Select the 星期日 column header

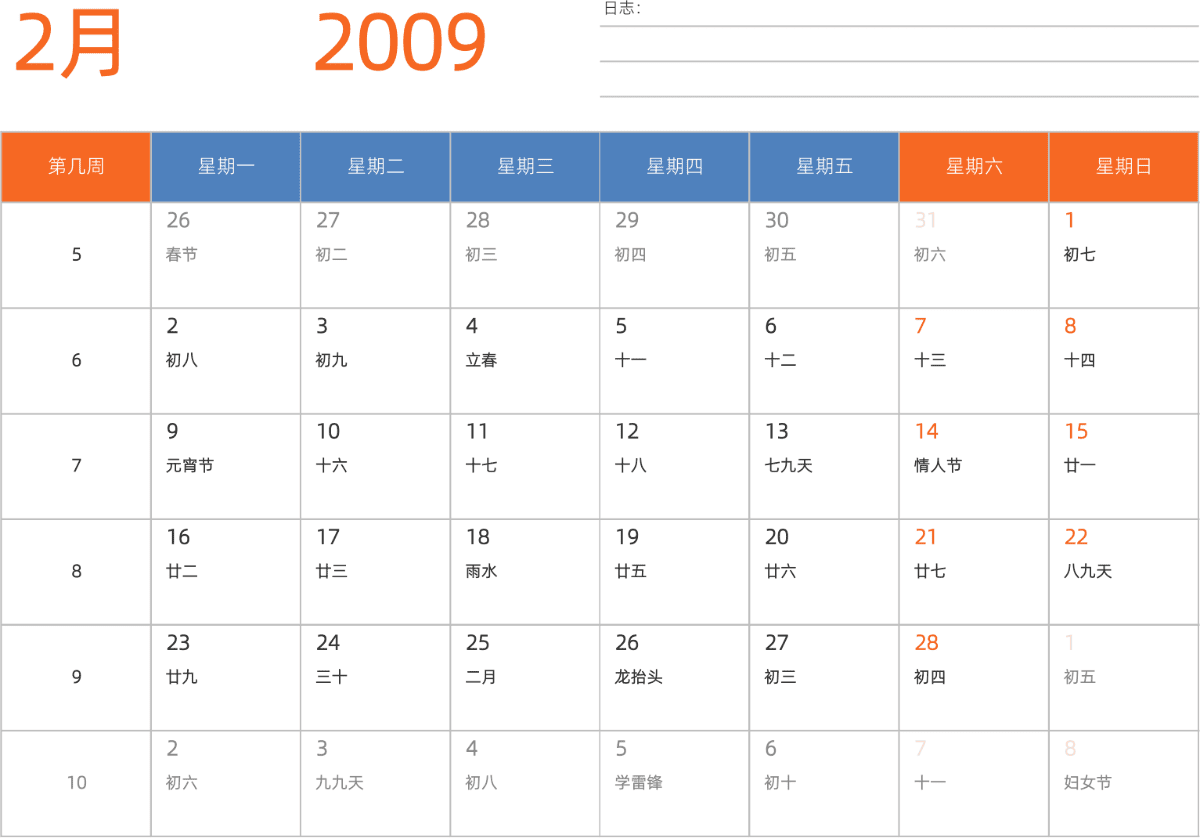coord(1124,167)
